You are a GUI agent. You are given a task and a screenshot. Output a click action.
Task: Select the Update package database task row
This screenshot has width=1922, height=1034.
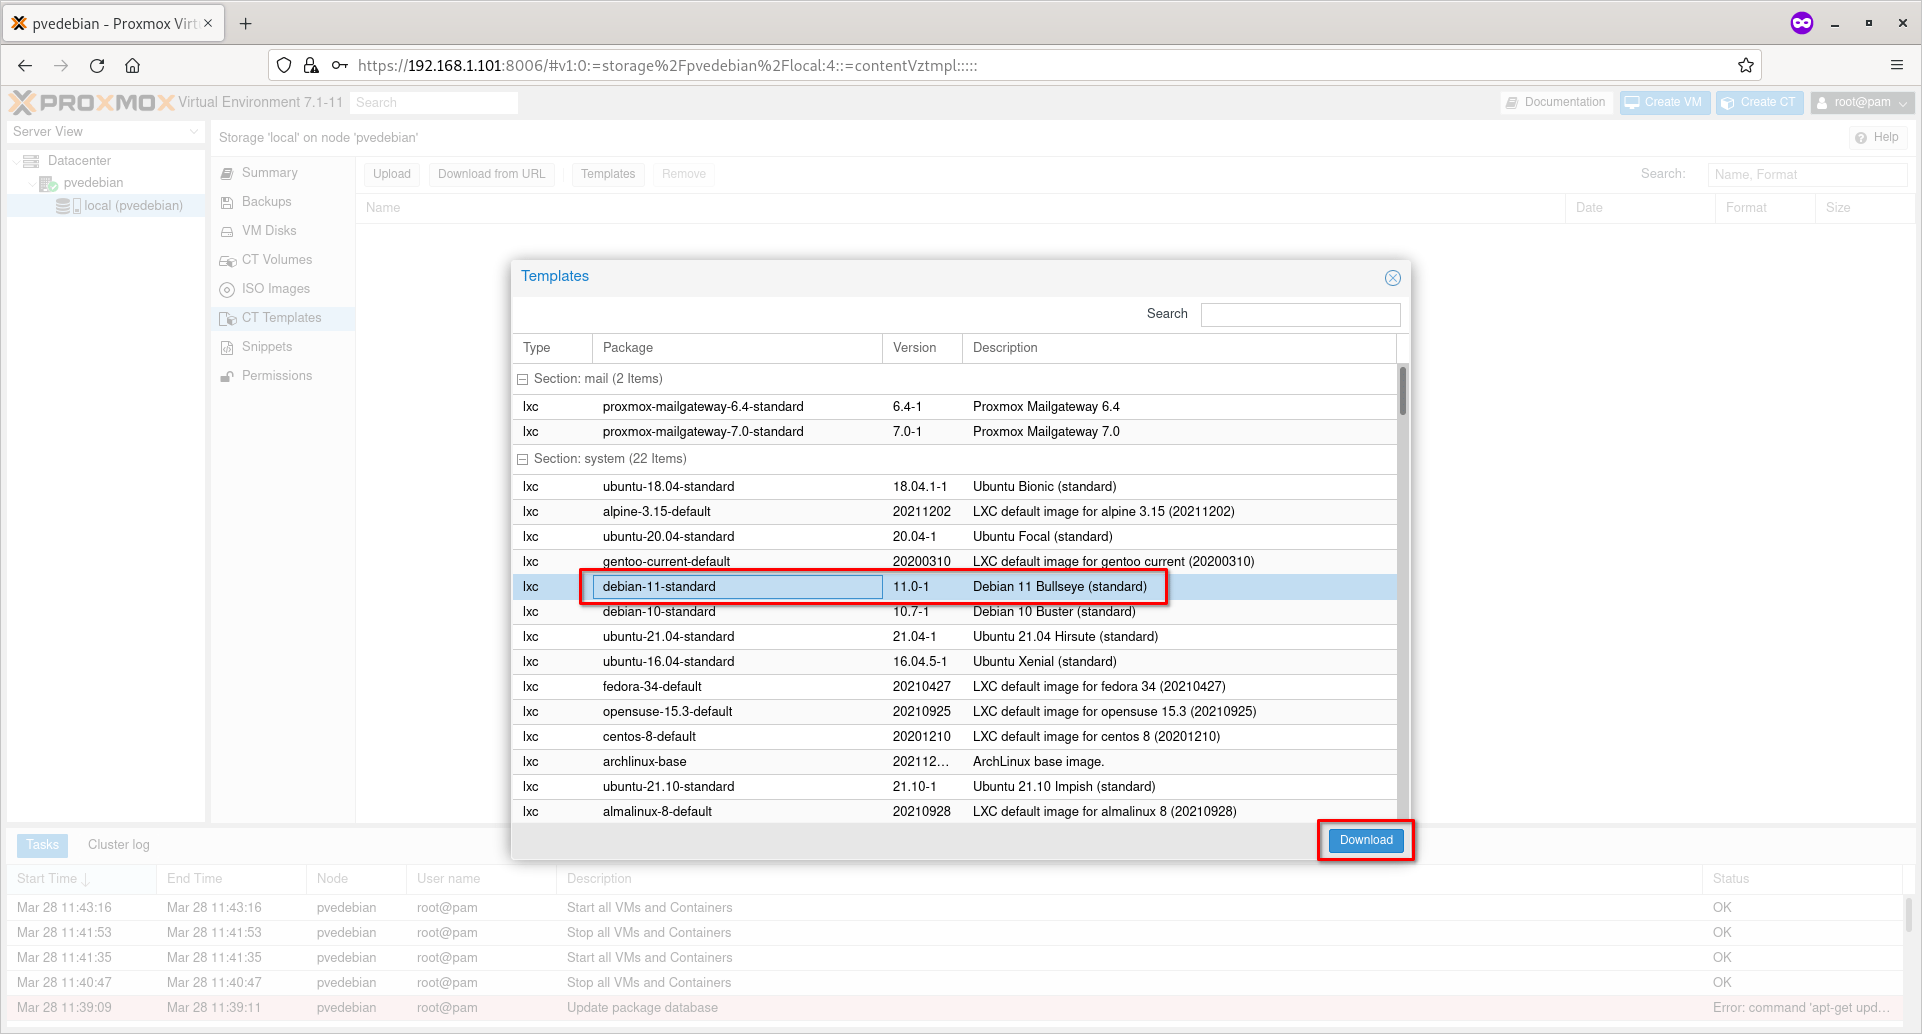tap(955, 1008)
